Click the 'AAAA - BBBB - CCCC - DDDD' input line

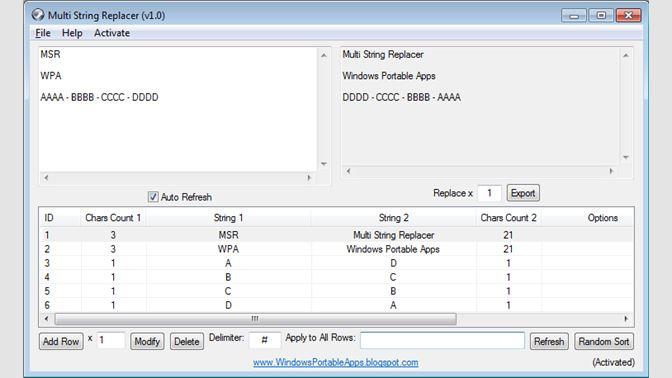pyautogui.click(x=99, y=97)
